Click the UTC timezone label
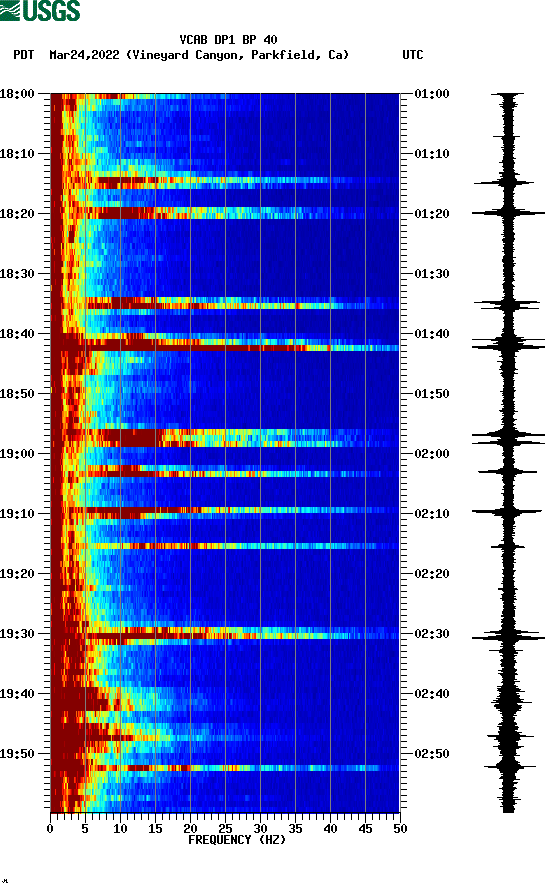Viewport: 552px width, 892px height. (x=413, y=55)
